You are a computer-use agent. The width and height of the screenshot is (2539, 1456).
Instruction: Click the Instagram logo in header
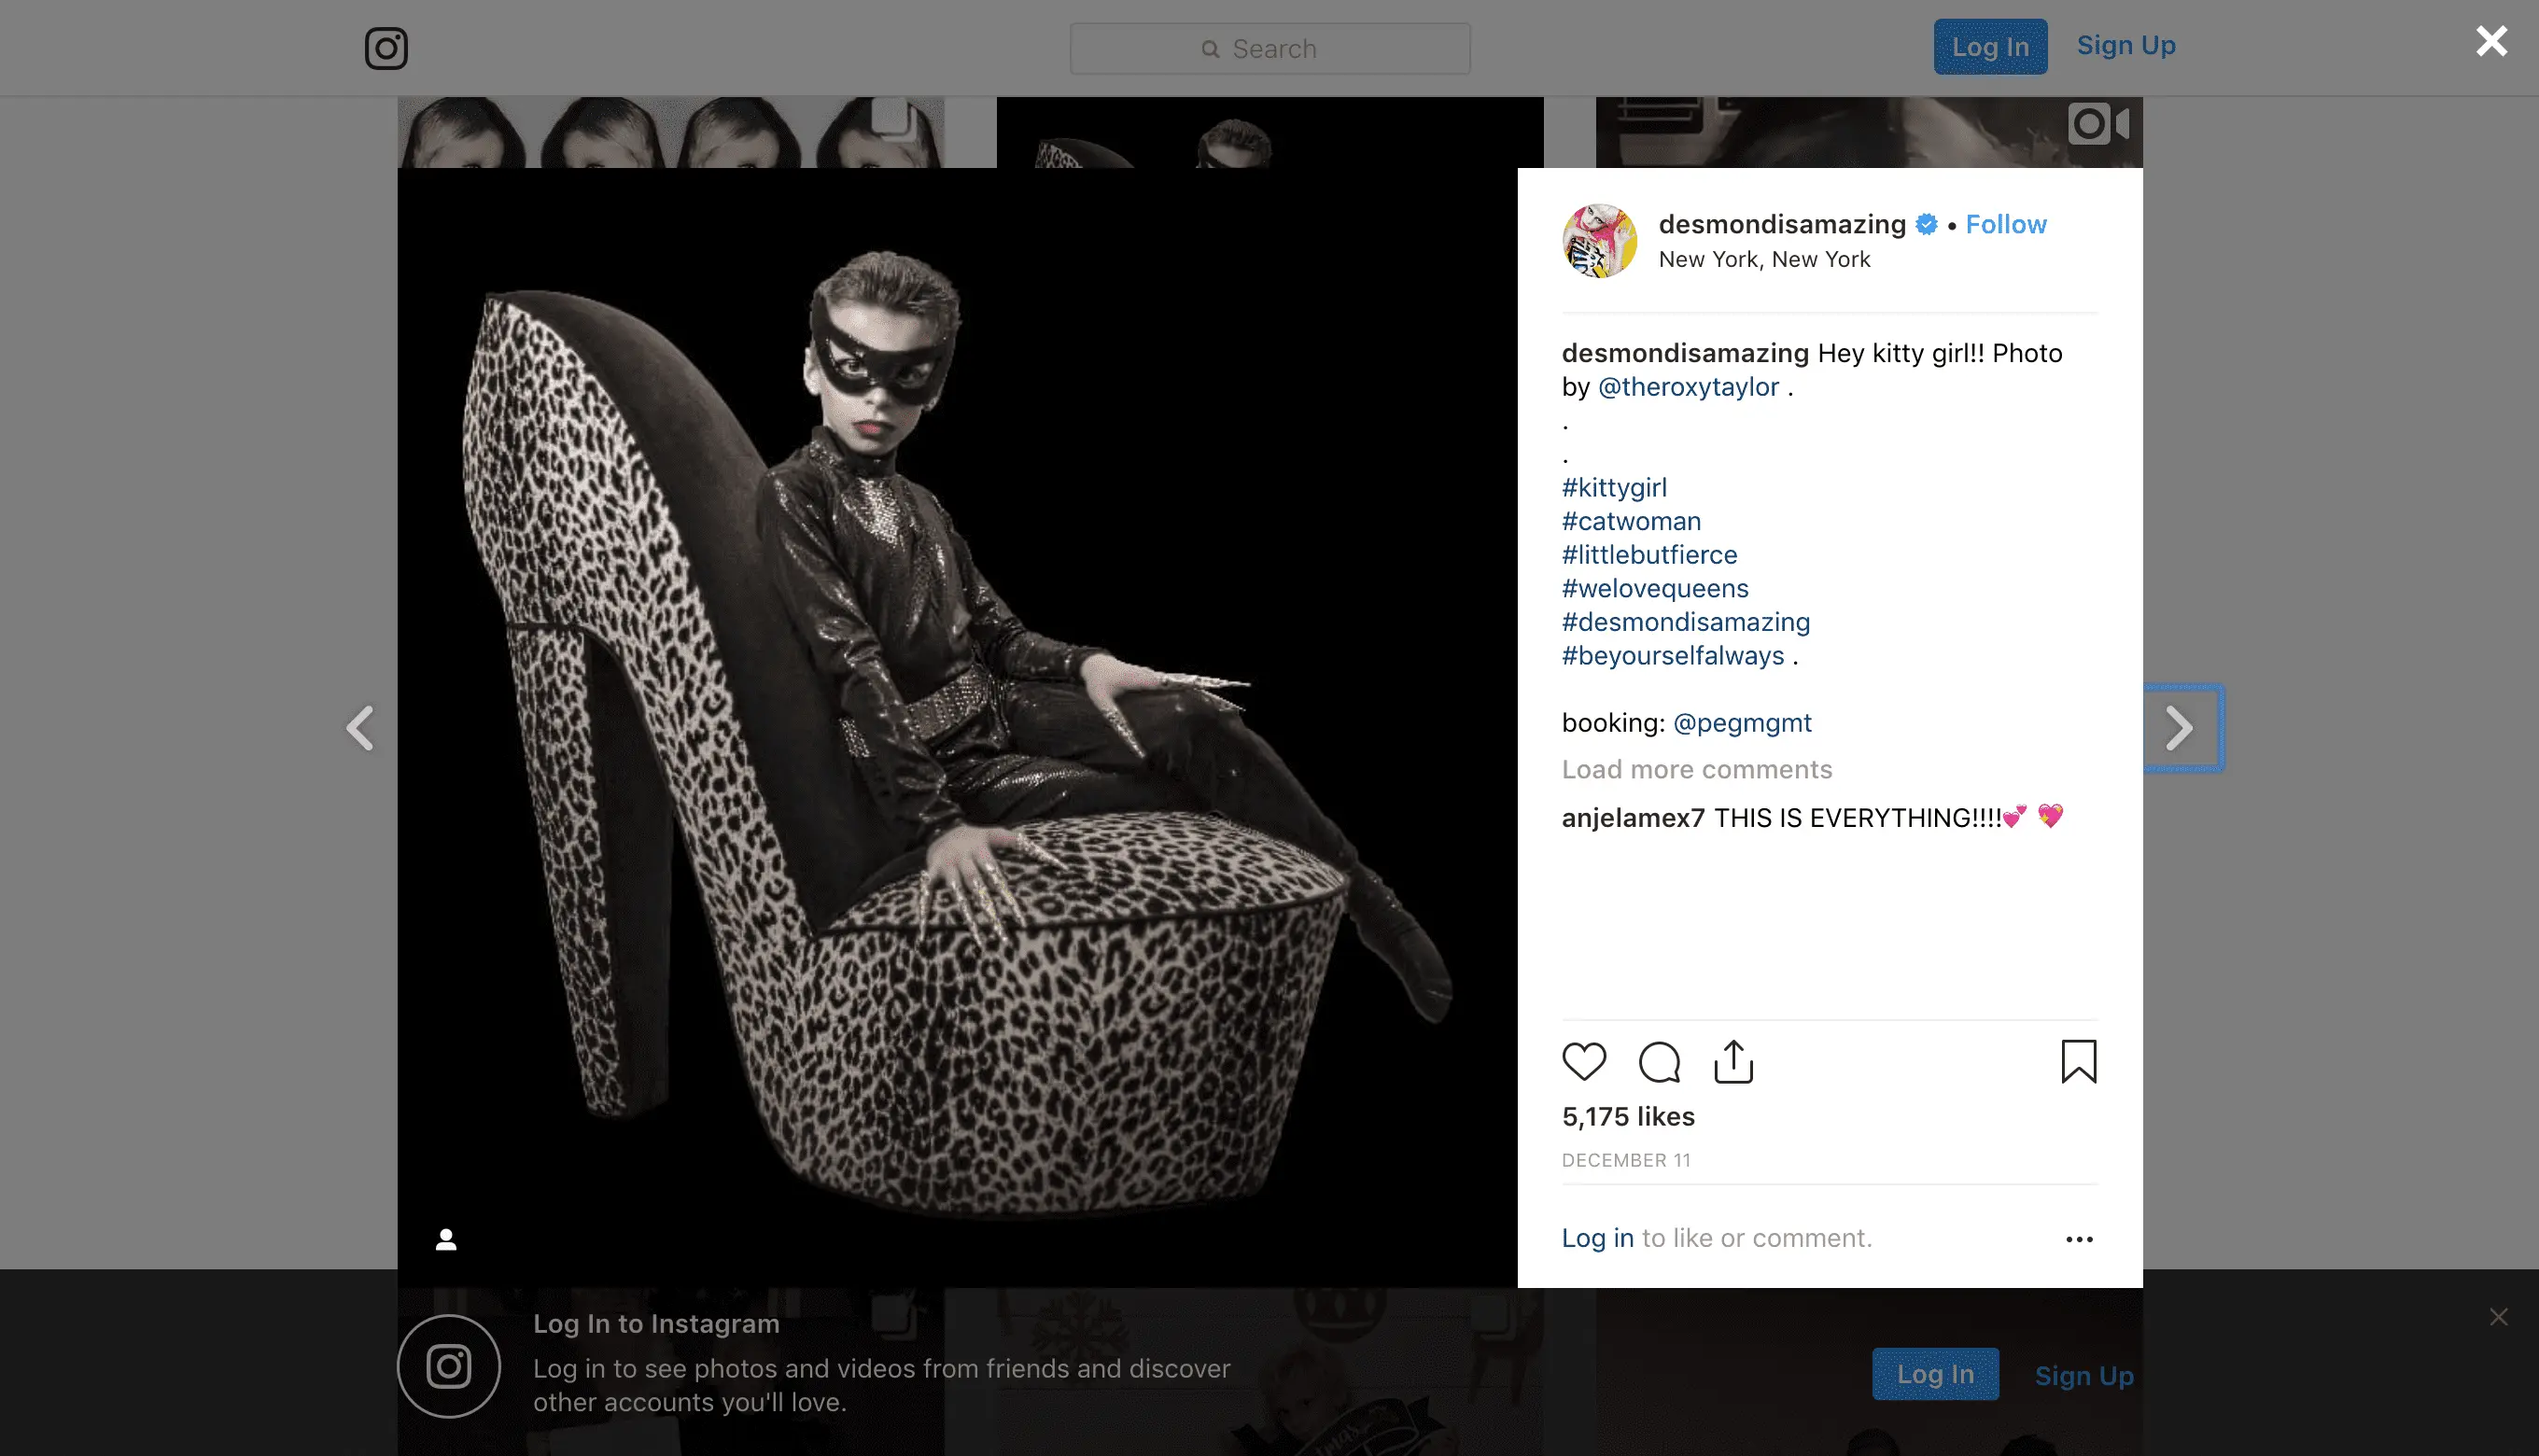(386, 48)
